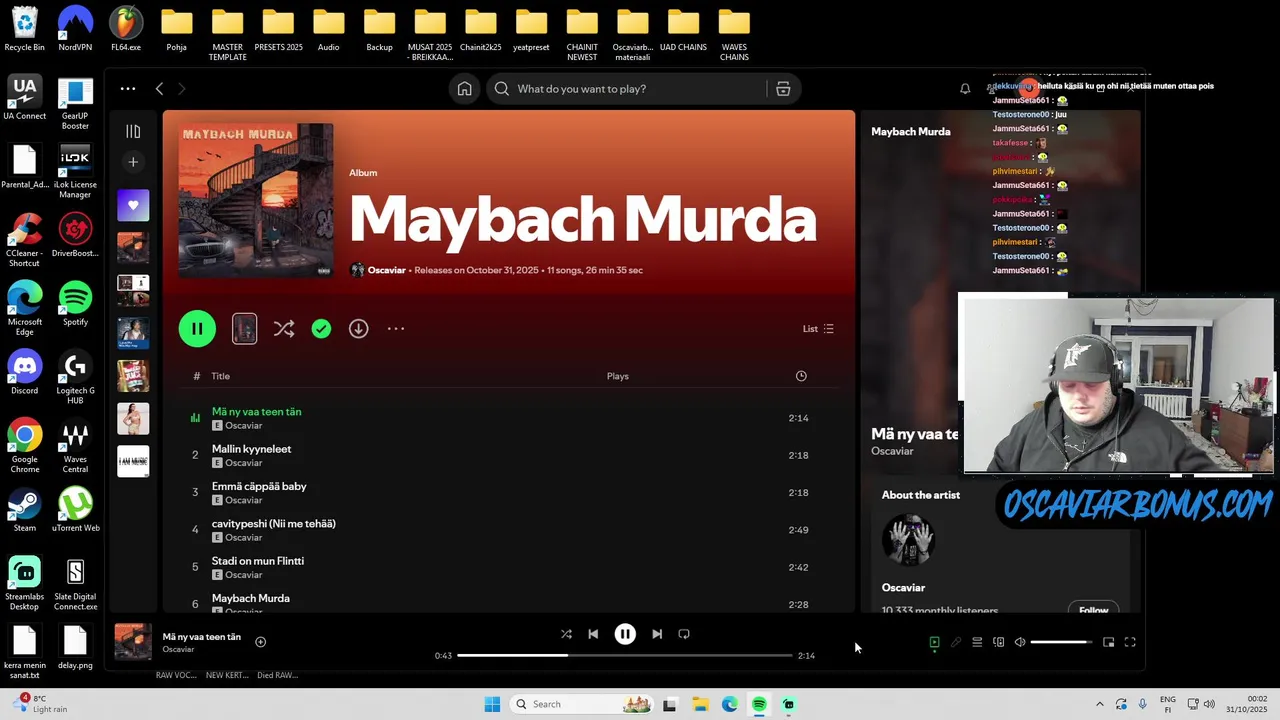Open Oscaviar artist link under album title

[x=386, y=270]
